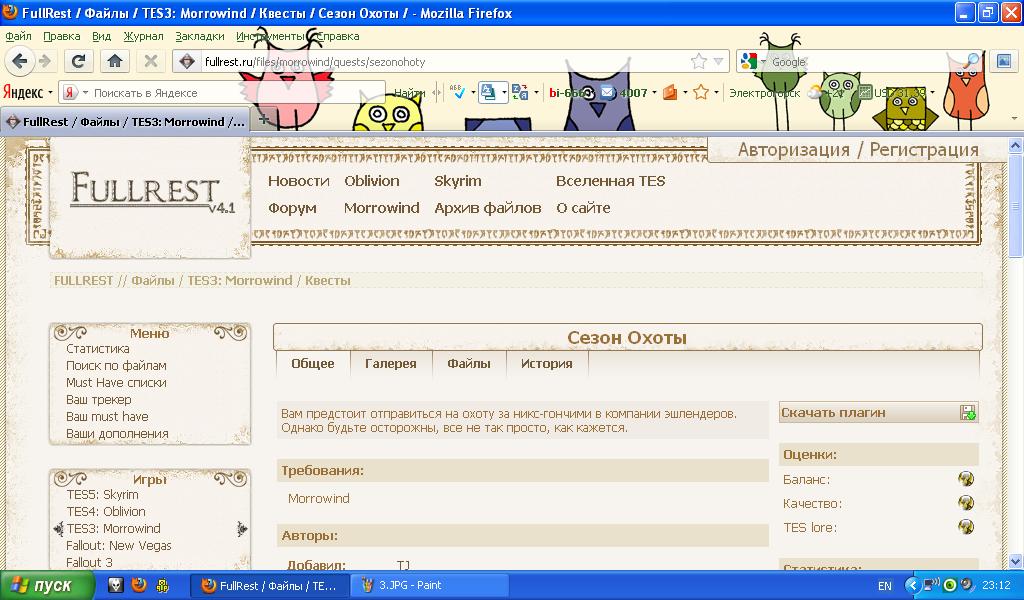The height and width of the screenshot is (600, 1024).
Task: Open the История tab
Action: coord(546,364)
